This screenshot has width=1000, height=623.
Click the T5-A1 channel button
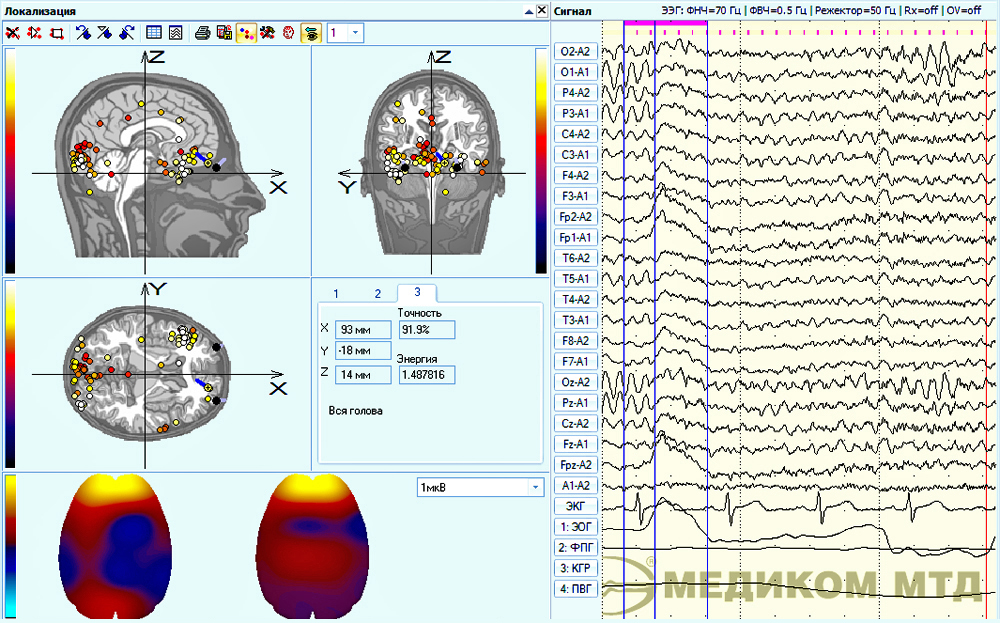tap(576, 279)
